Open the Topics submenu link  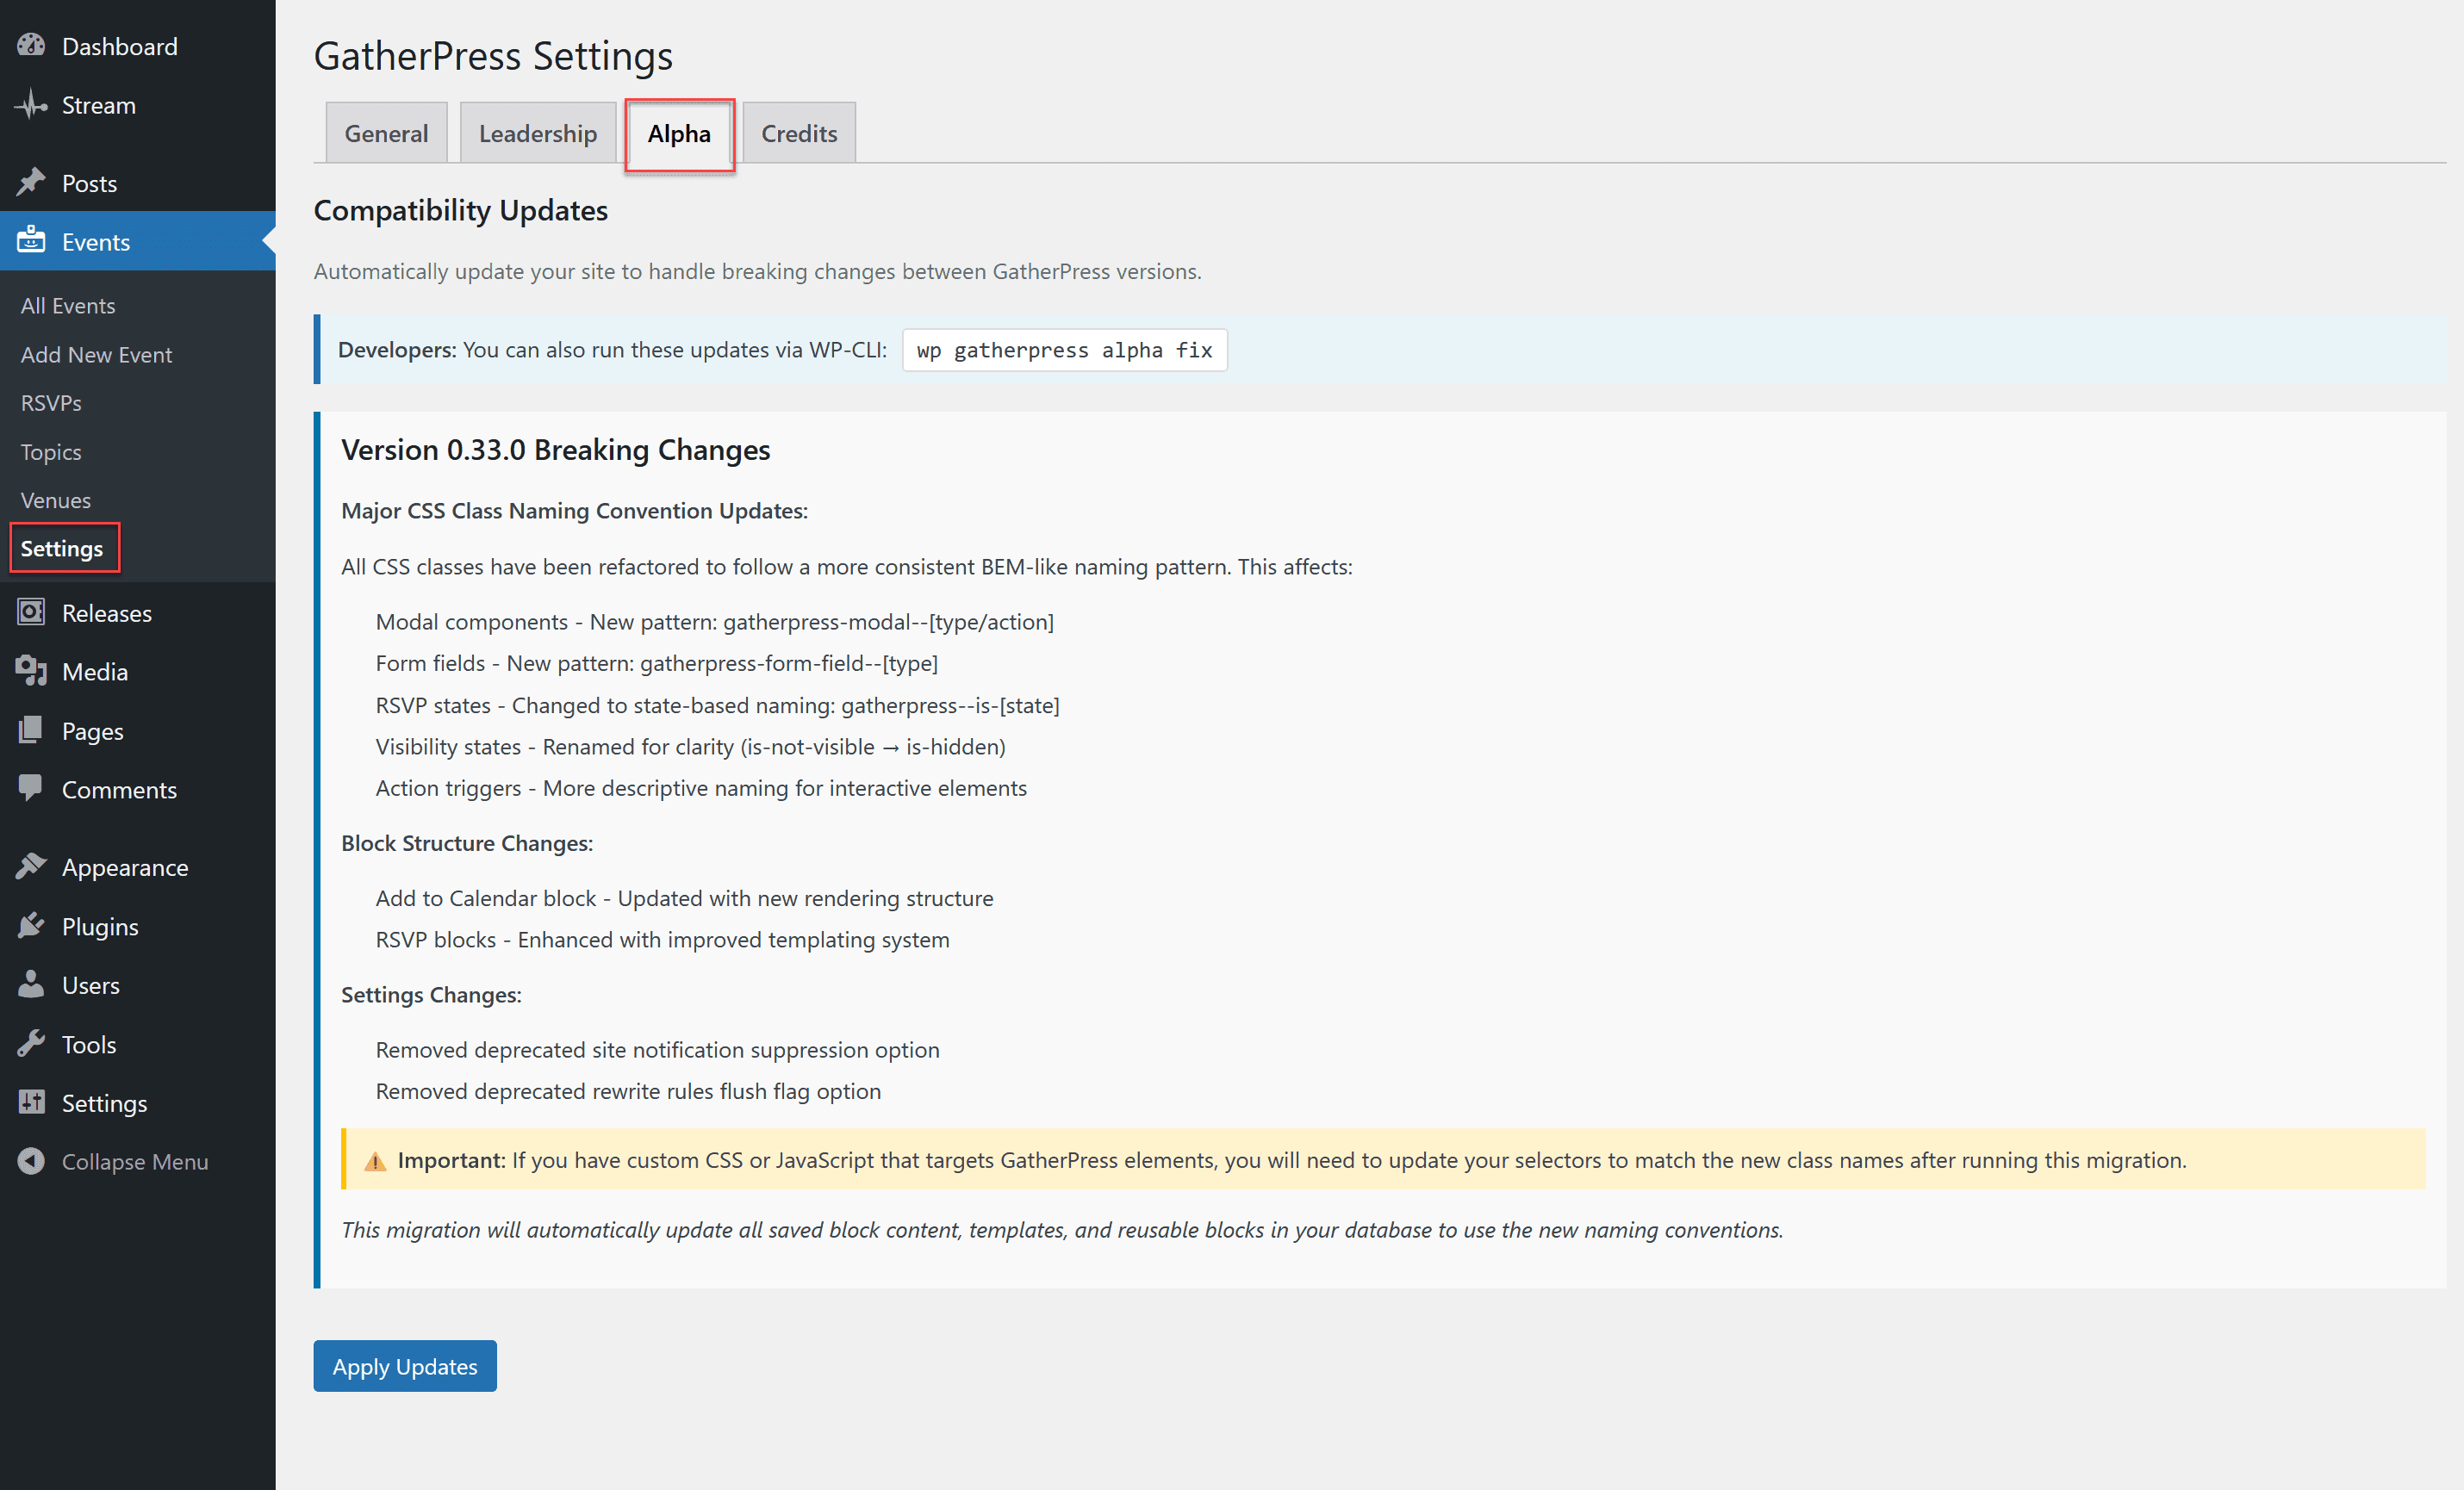(x=51, y=451)
